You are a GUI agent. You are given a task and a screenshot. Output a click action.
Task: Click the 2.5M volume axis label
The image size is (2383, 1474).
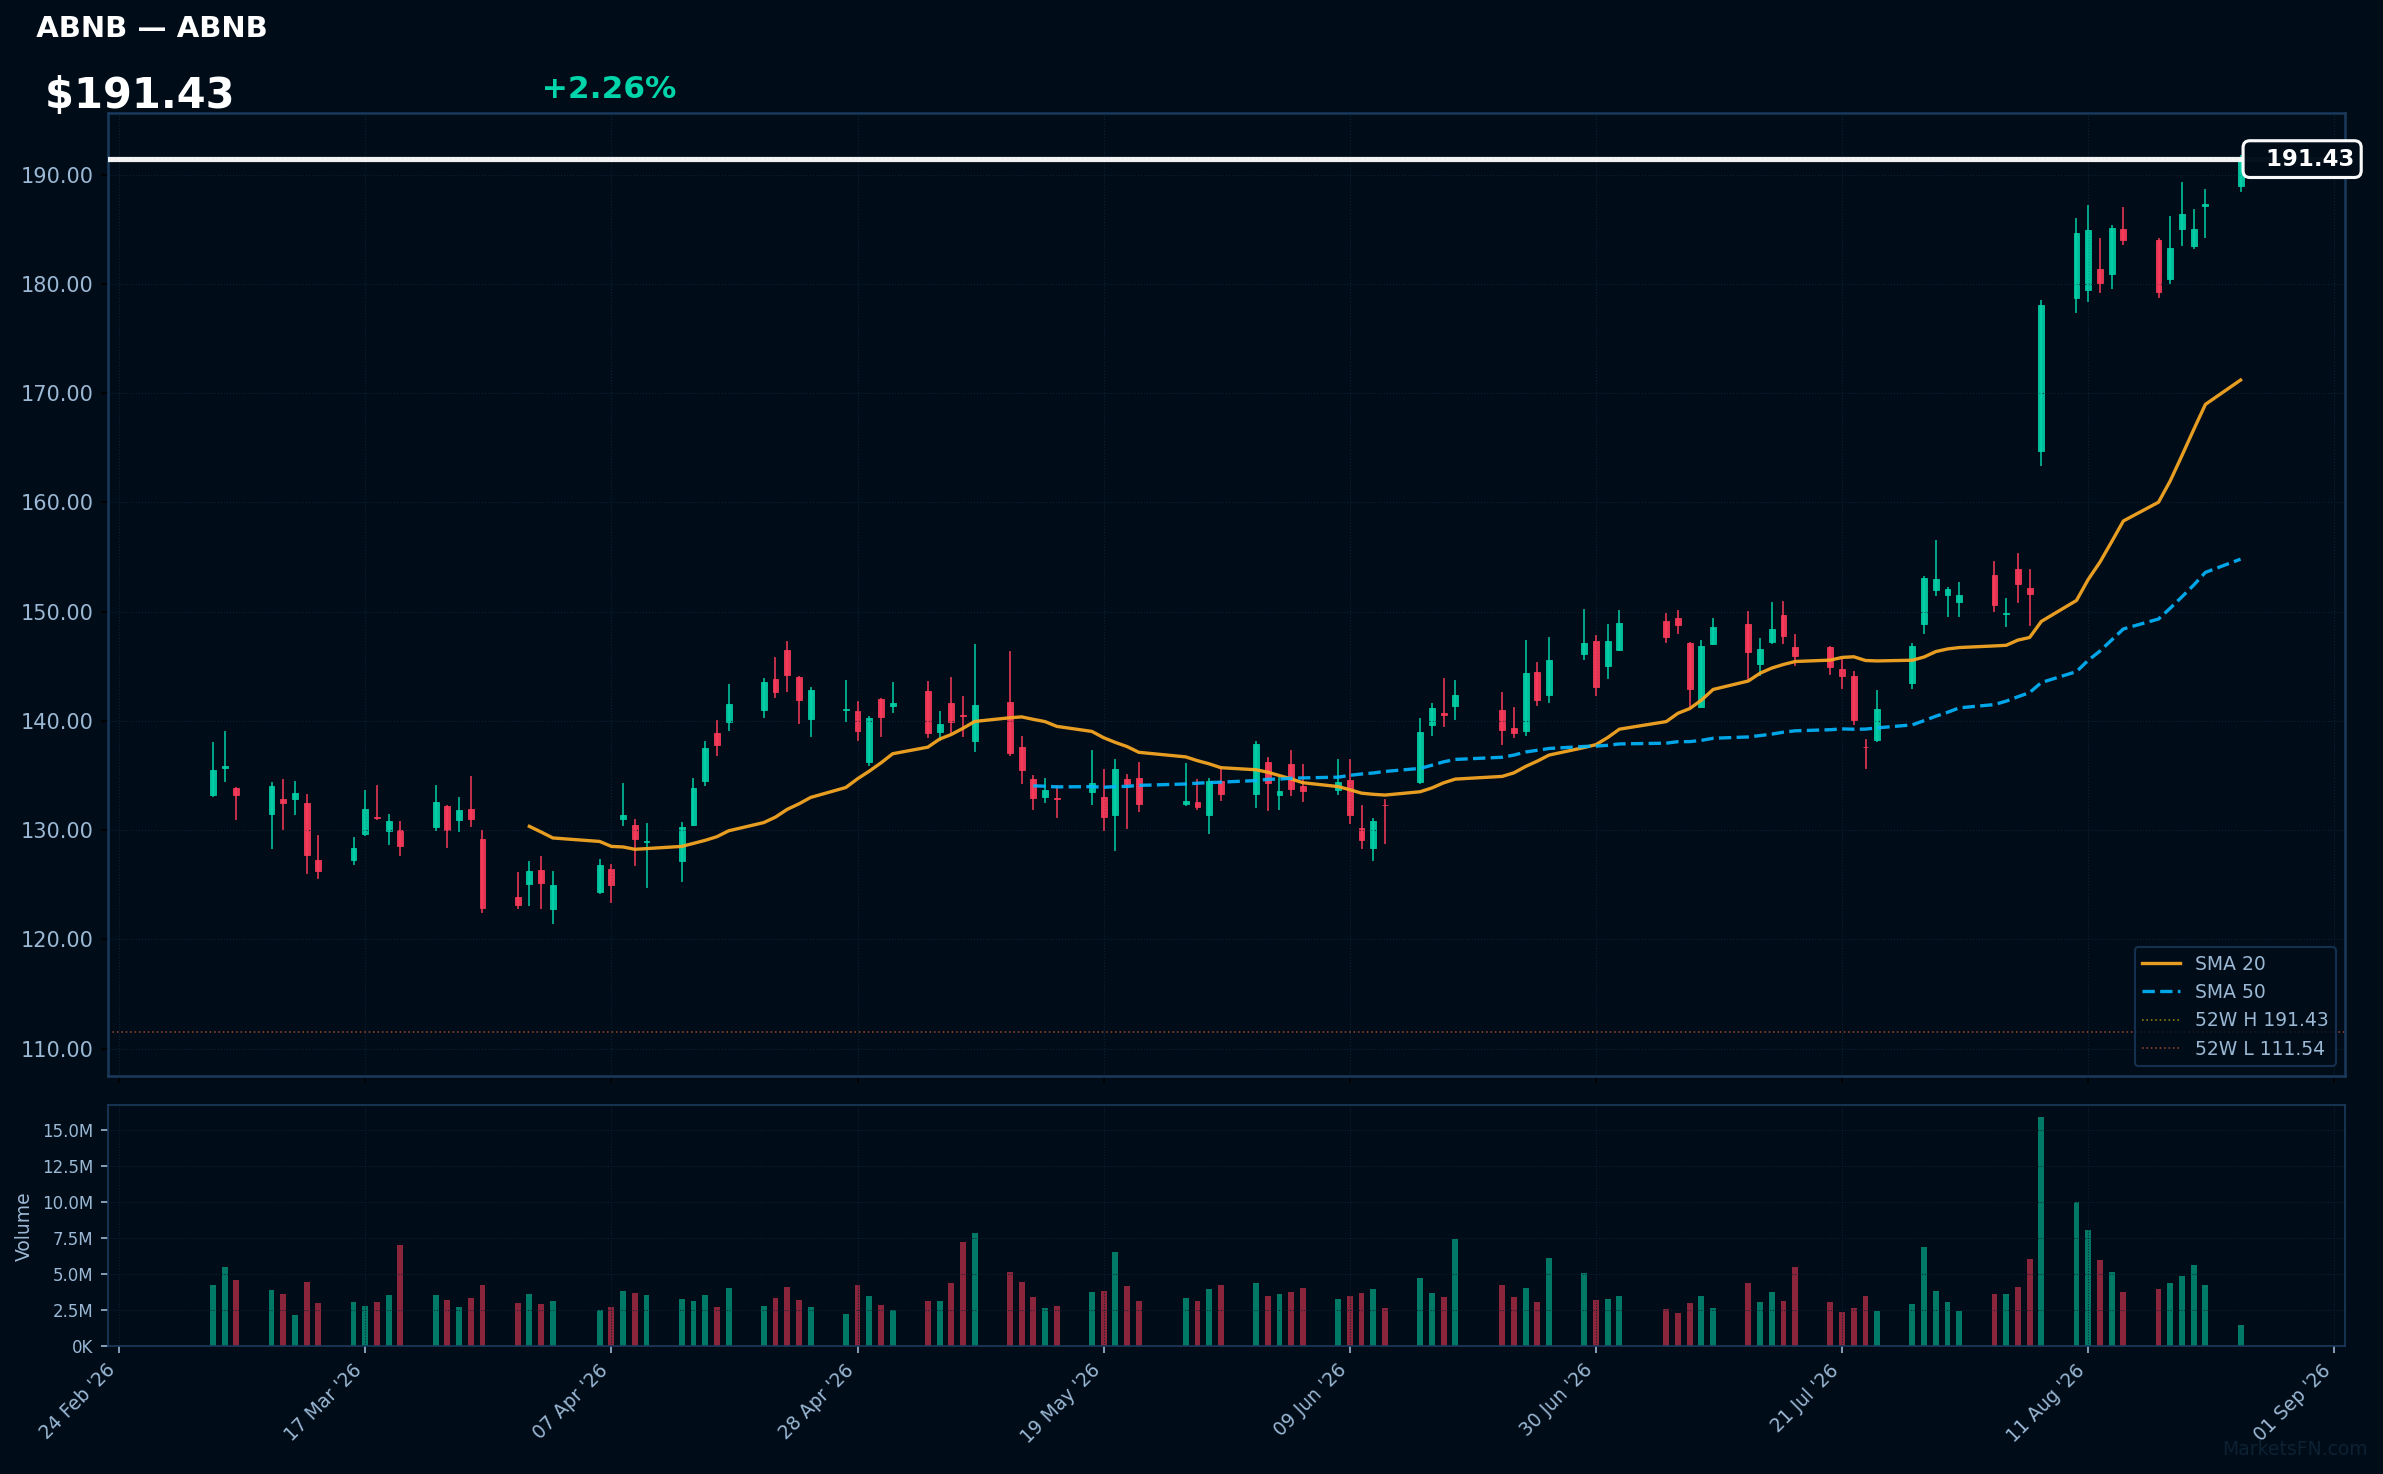click(x=73, y=1311)
